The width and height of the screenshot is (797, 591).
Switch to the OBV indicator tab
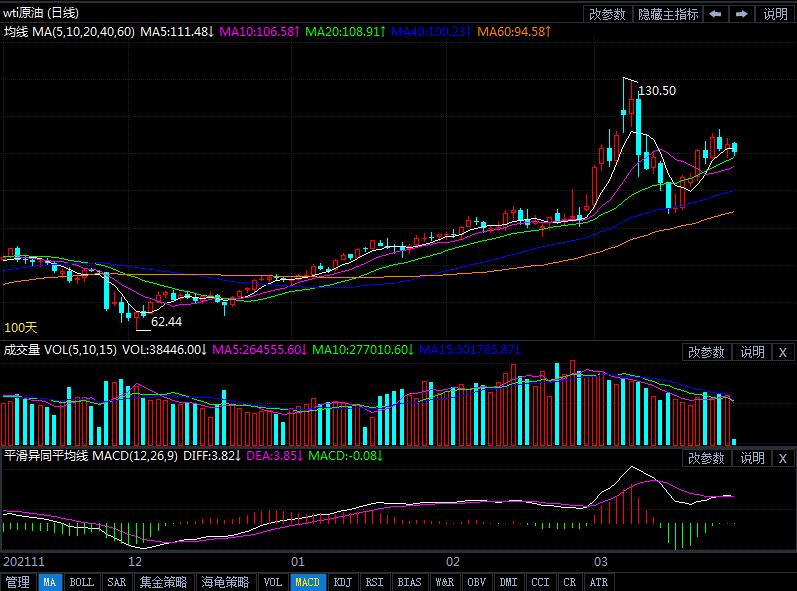coord(477,582)
